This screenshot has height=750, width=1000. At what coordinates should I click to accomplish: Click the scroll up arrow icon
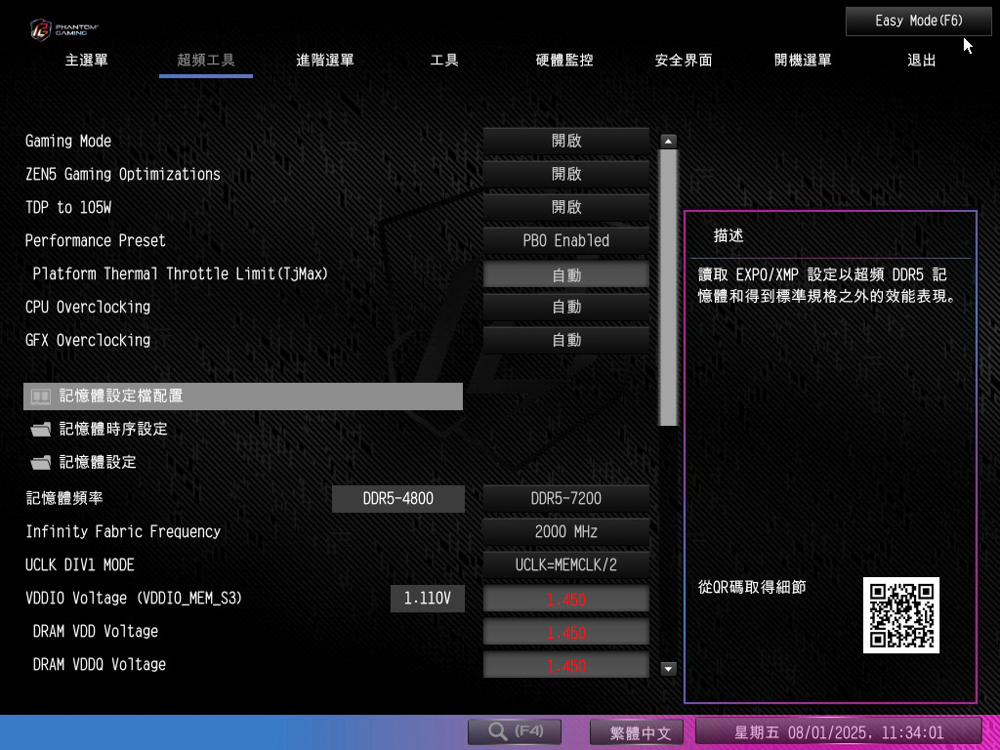669,142
